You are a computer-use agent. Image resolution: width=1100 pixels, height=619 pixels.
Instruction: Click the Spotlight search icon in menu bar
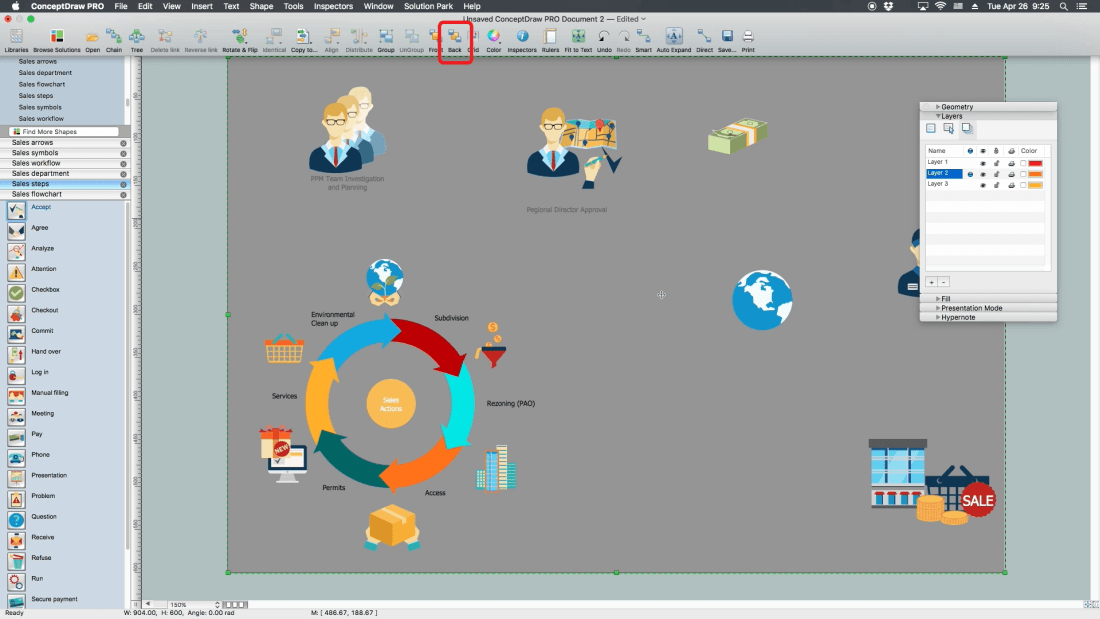(1064, 6)
